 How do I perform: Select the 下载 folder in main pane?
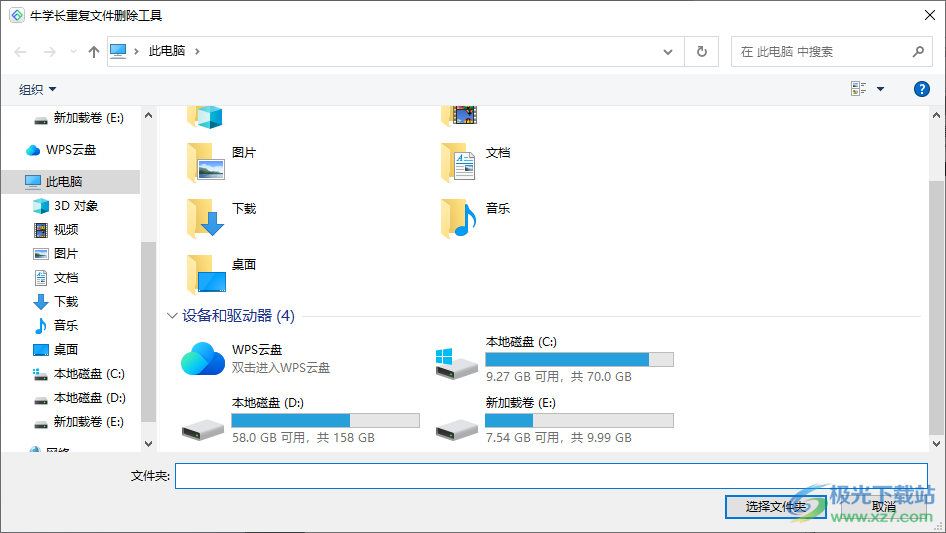(x=206, y=216)
